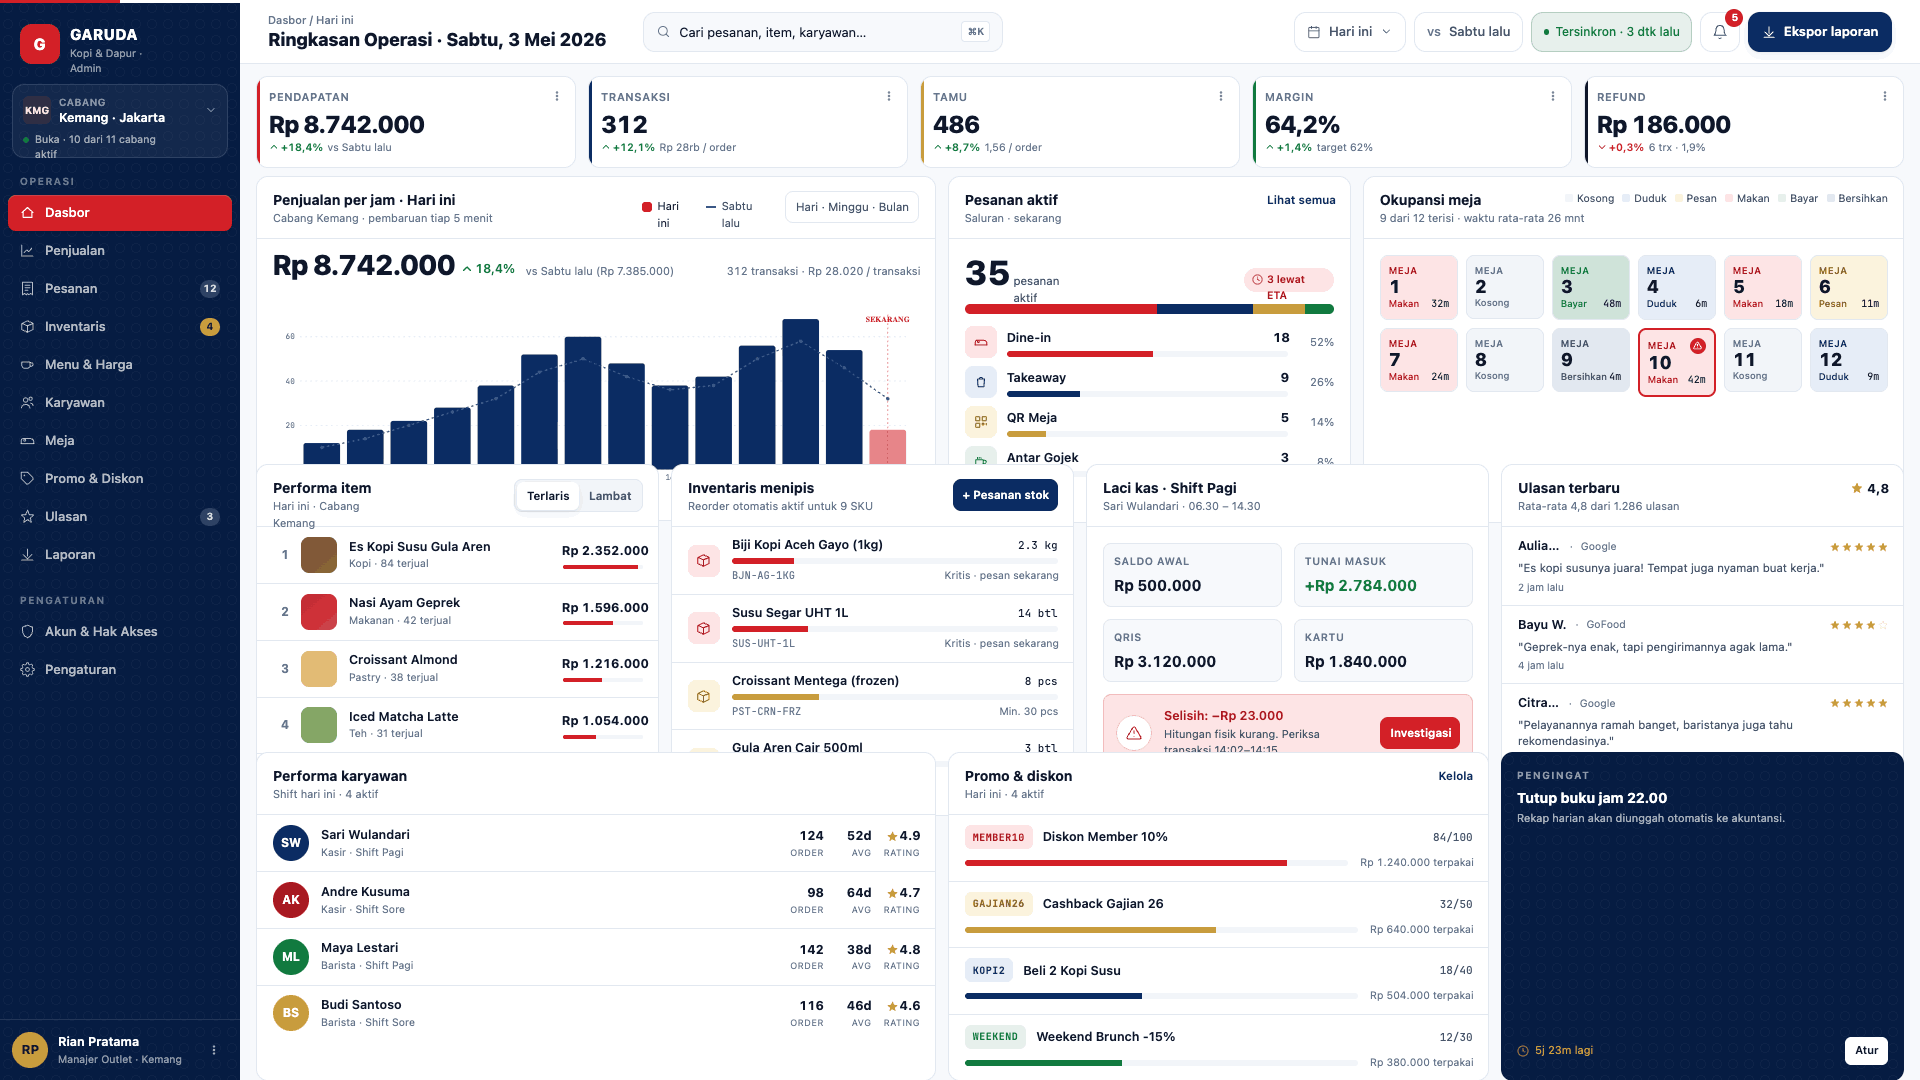This screenshot has width=1920, height=1080.
Task: Toggle the Sabtu lalu chart legend
Action: tap(729, 214)
